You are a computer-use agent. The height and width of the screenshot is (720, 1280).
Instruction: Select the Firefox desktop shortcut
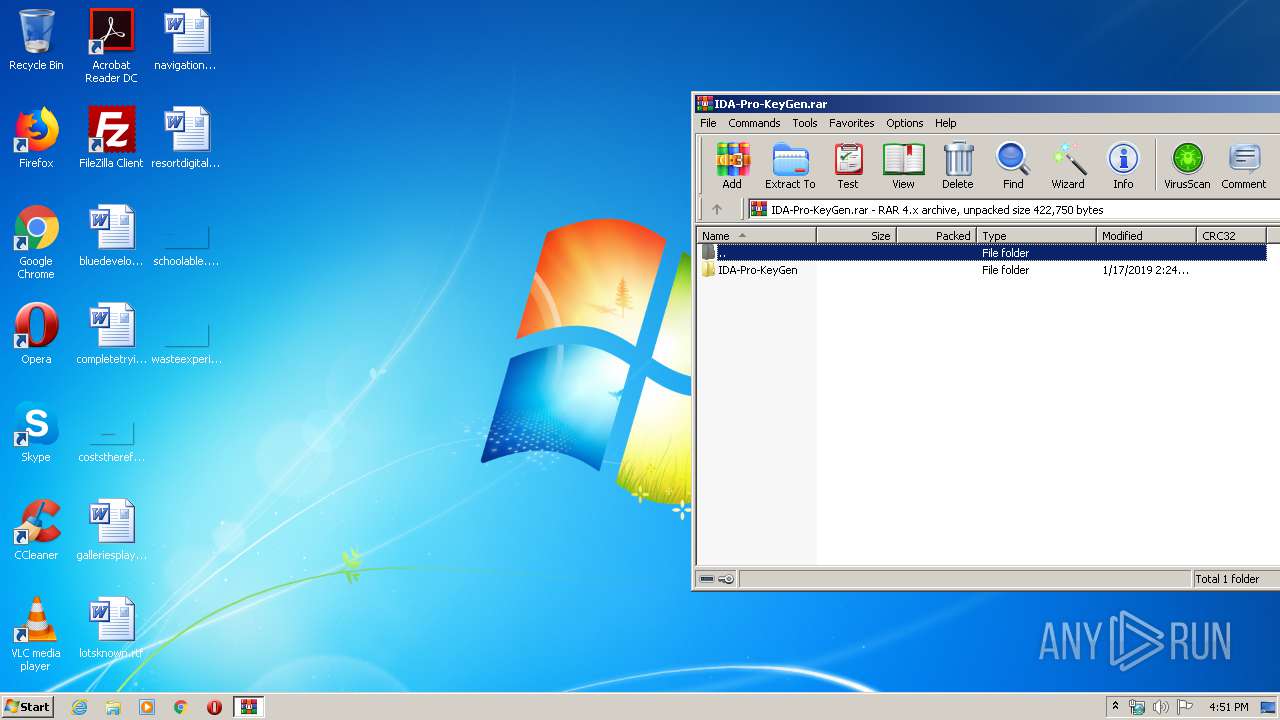click(36, 138)
